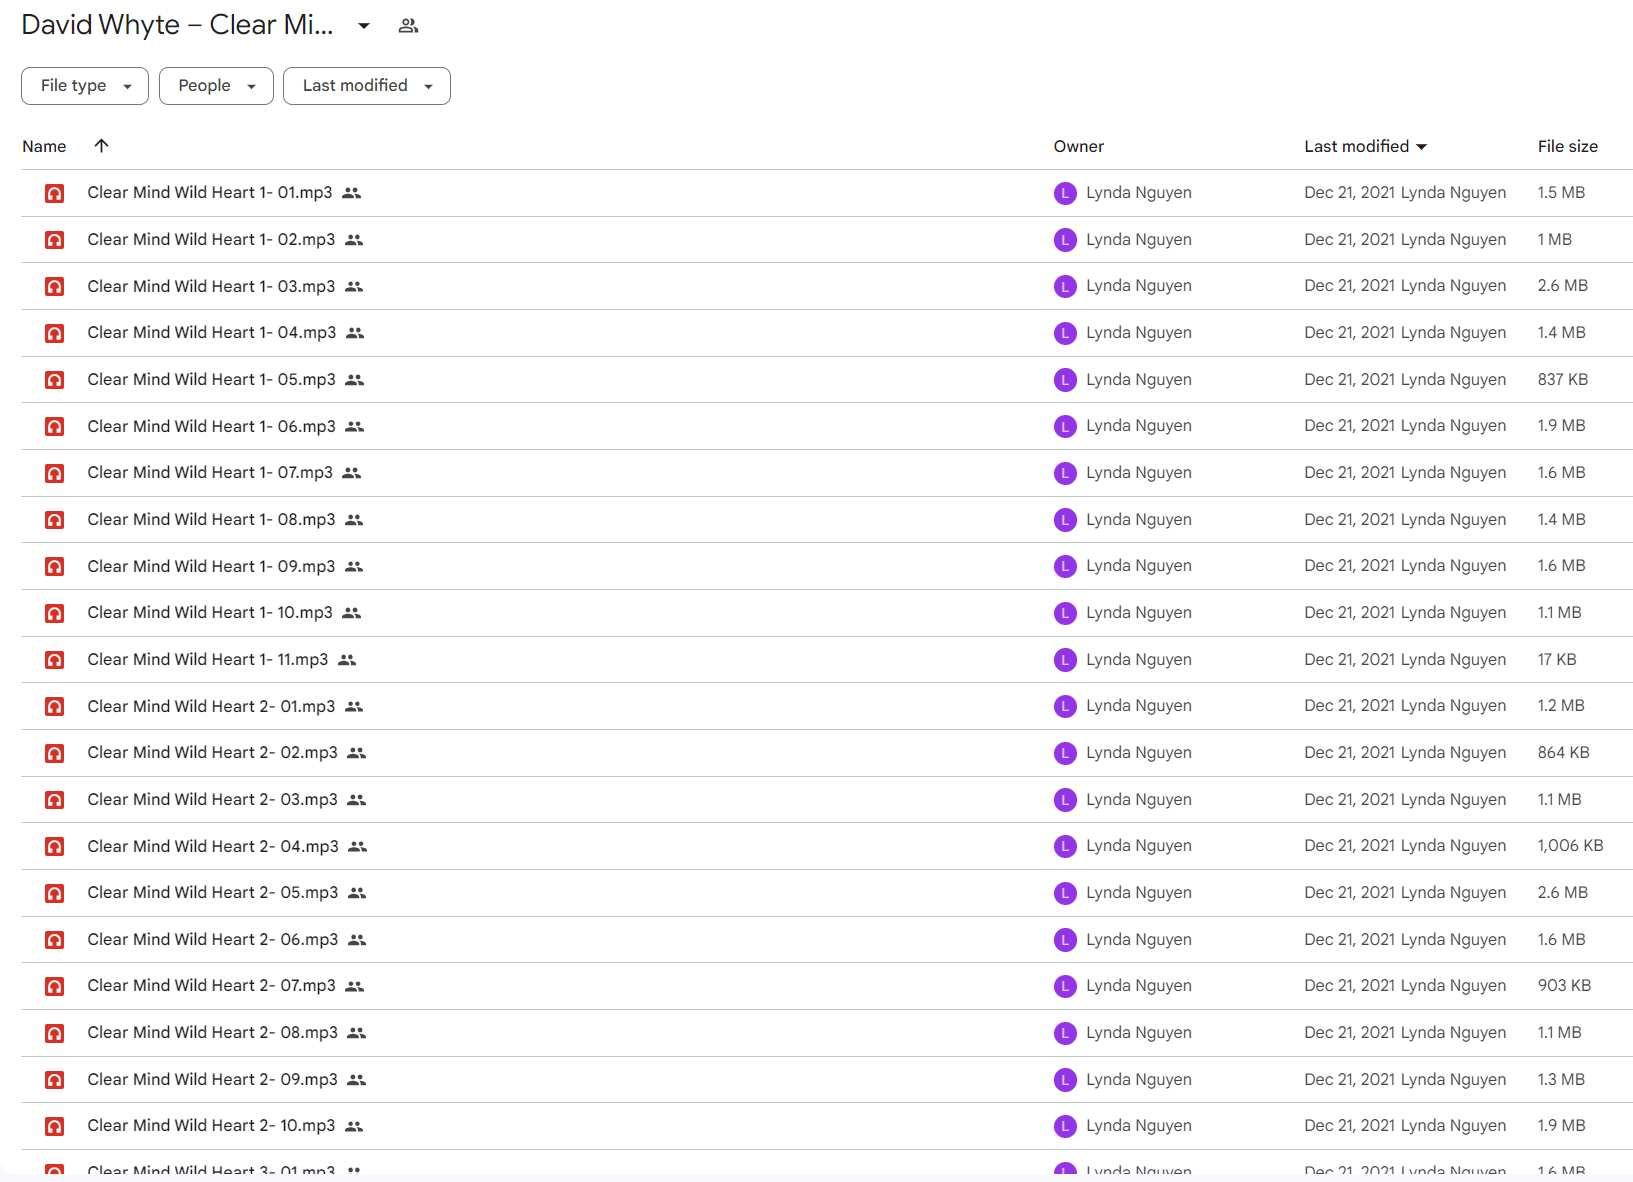Click shared icon next to Clear Mind Wild Heart 2- 09.mp3

(357, 1080)
